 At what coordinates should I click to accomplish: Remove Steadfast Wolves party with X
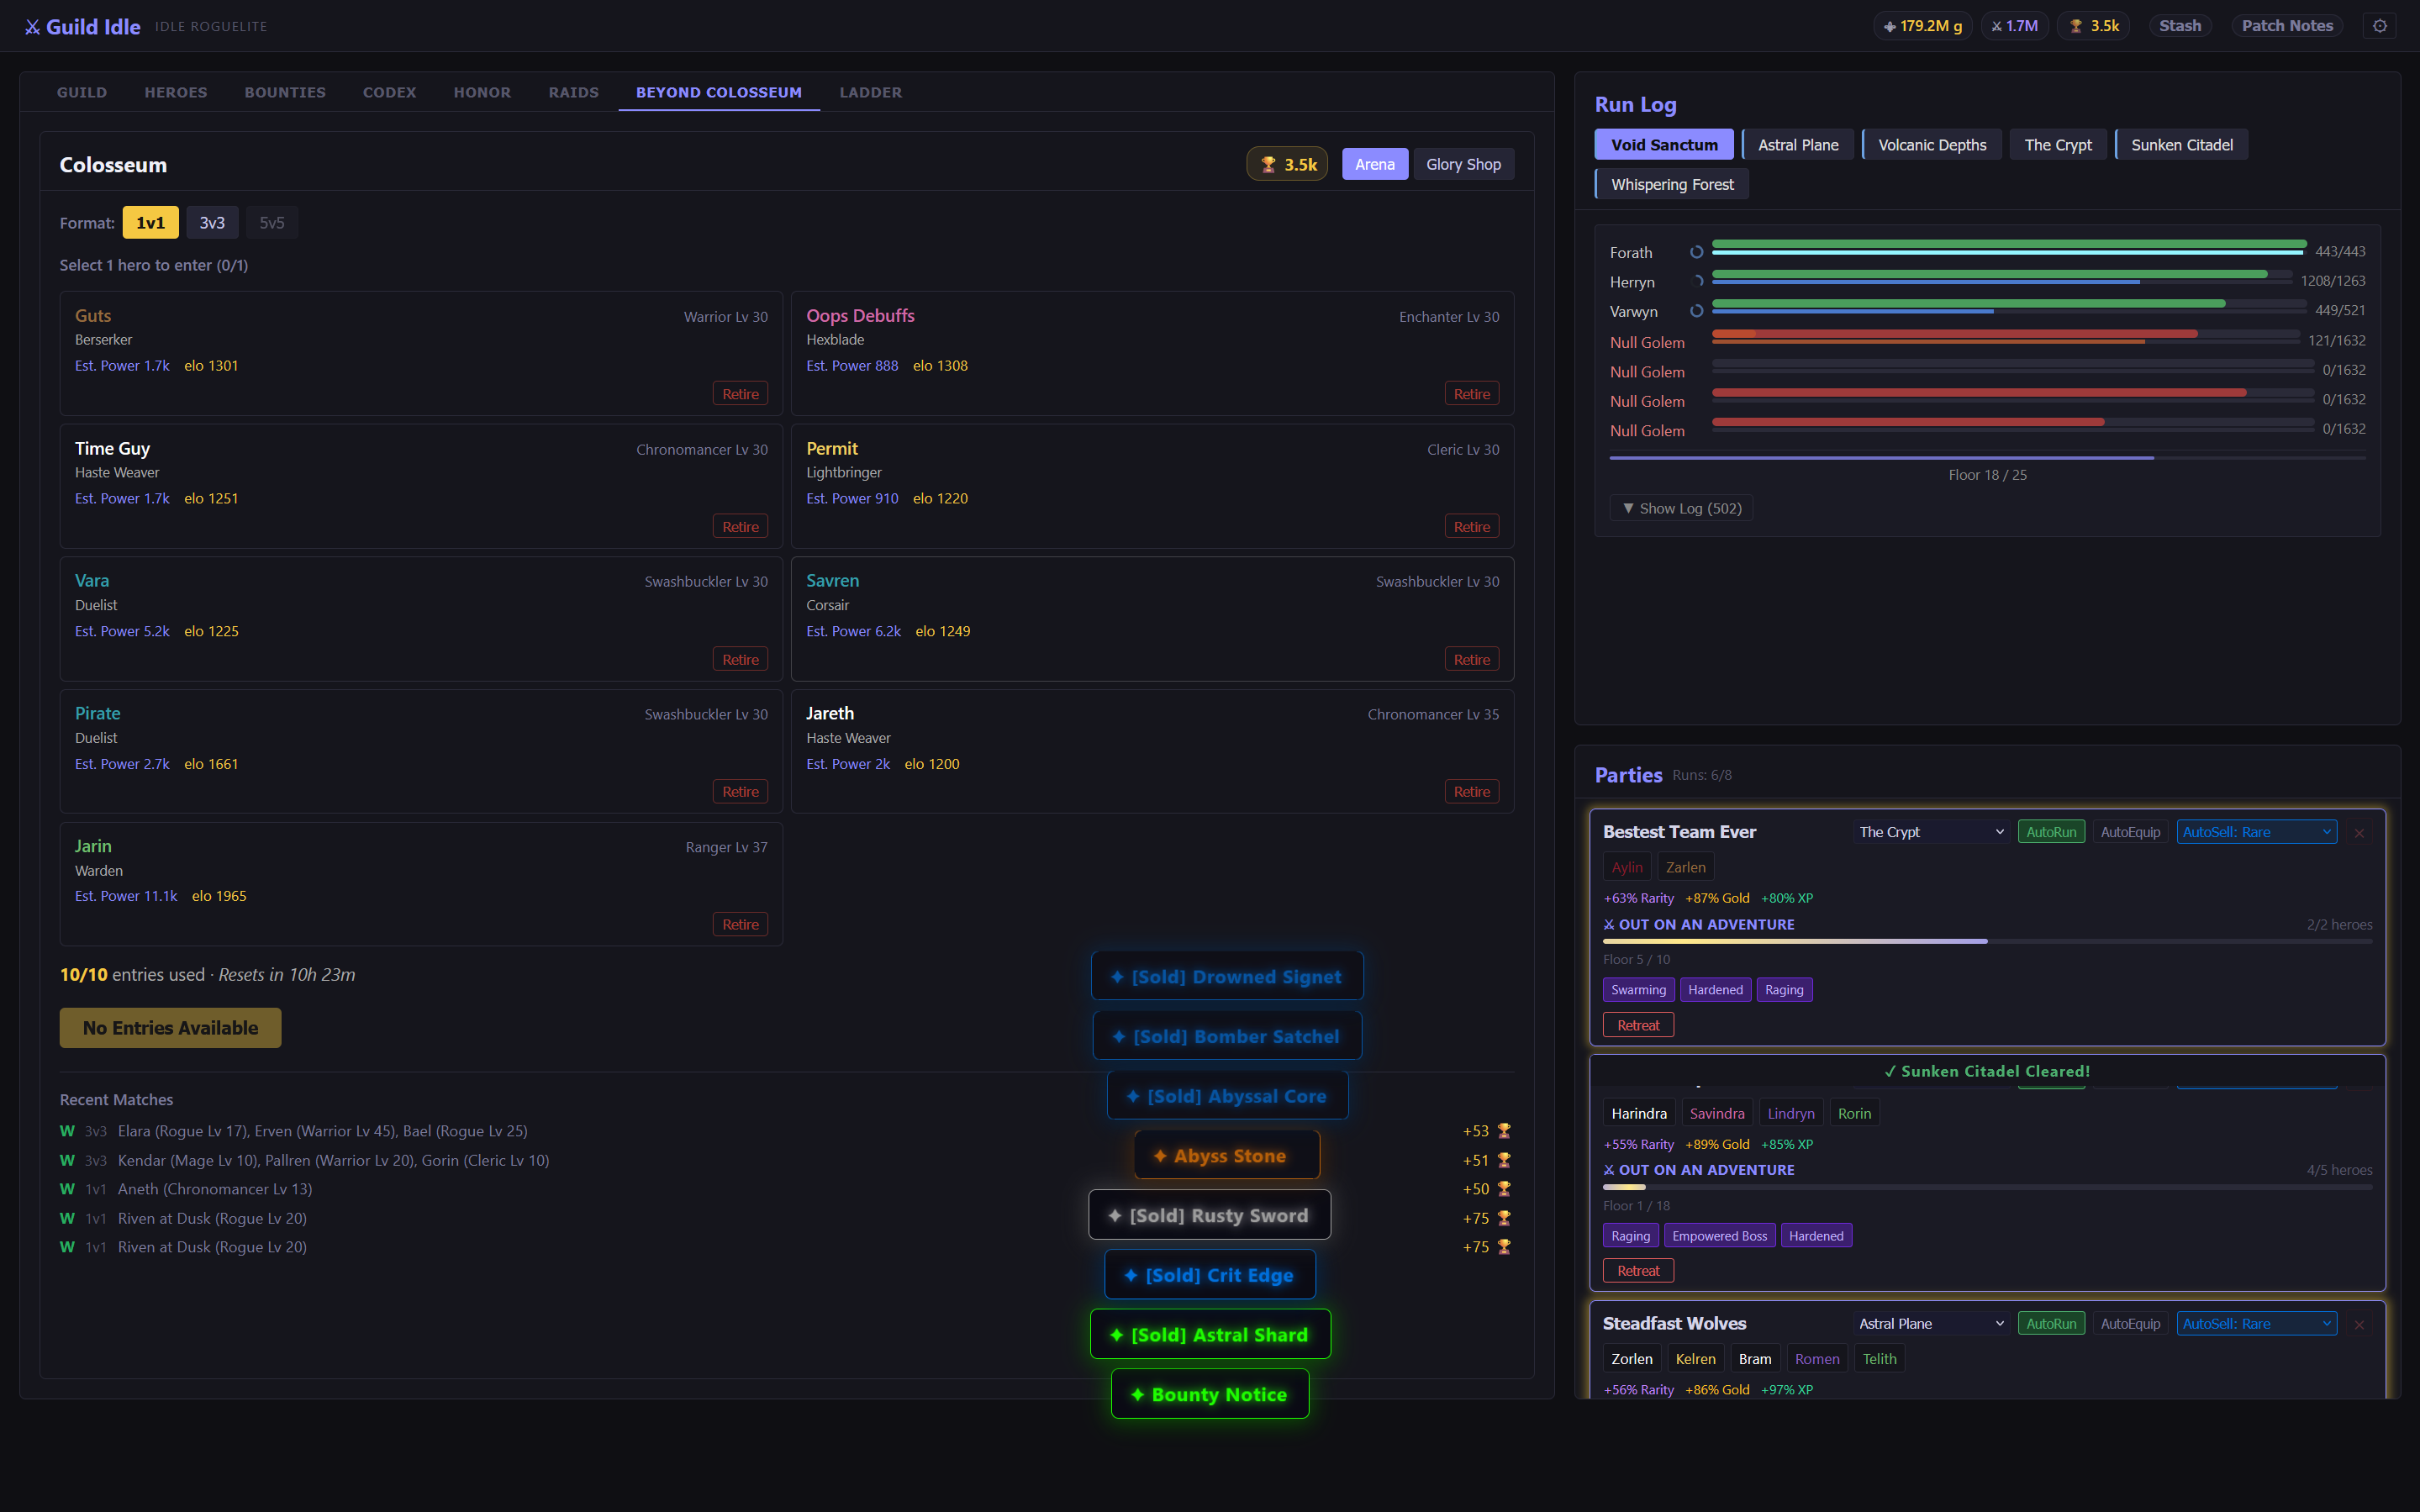point(2359,1324)
